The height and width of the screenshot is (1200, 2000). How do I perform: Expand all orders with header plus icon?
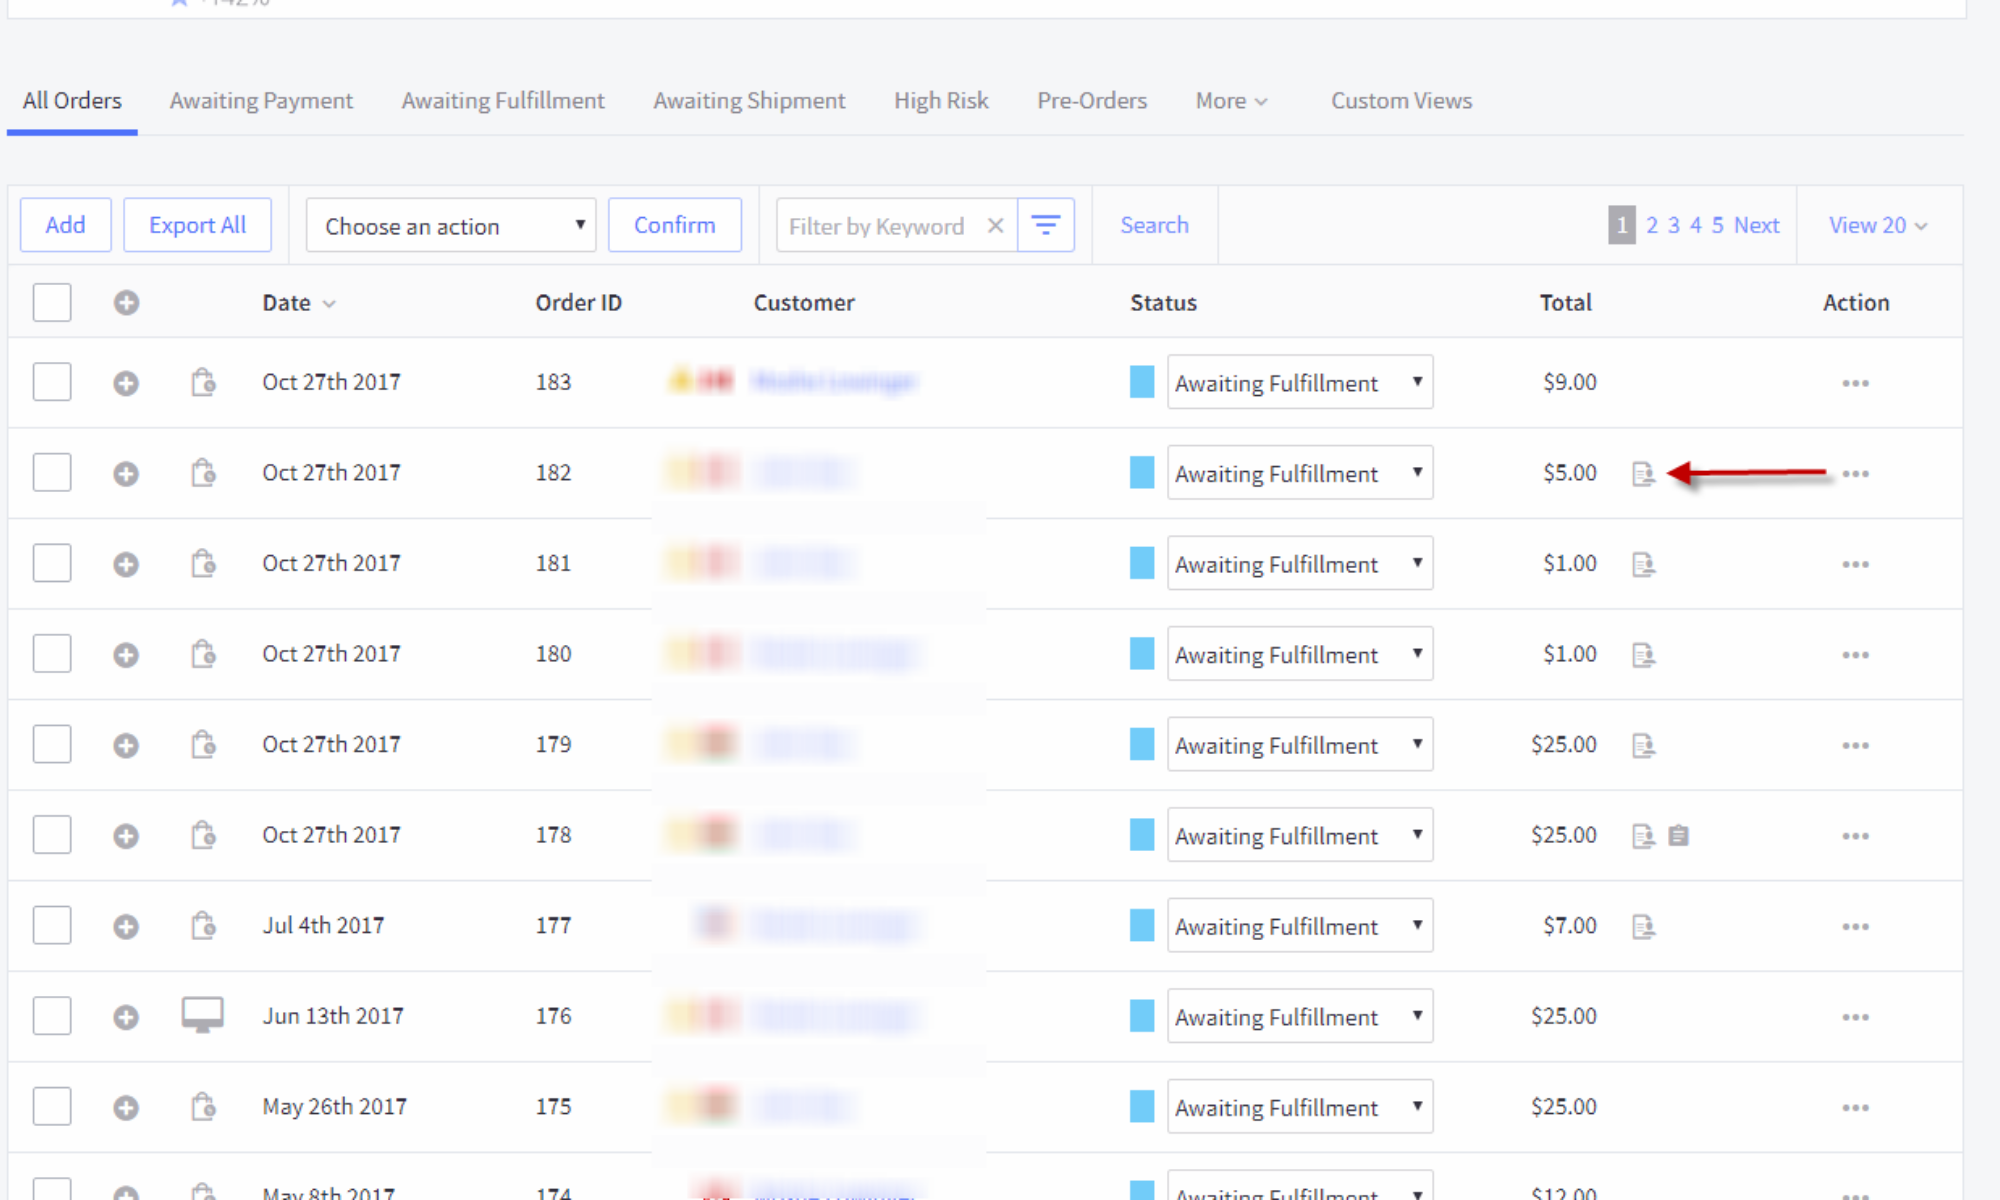tap(126, 302)
